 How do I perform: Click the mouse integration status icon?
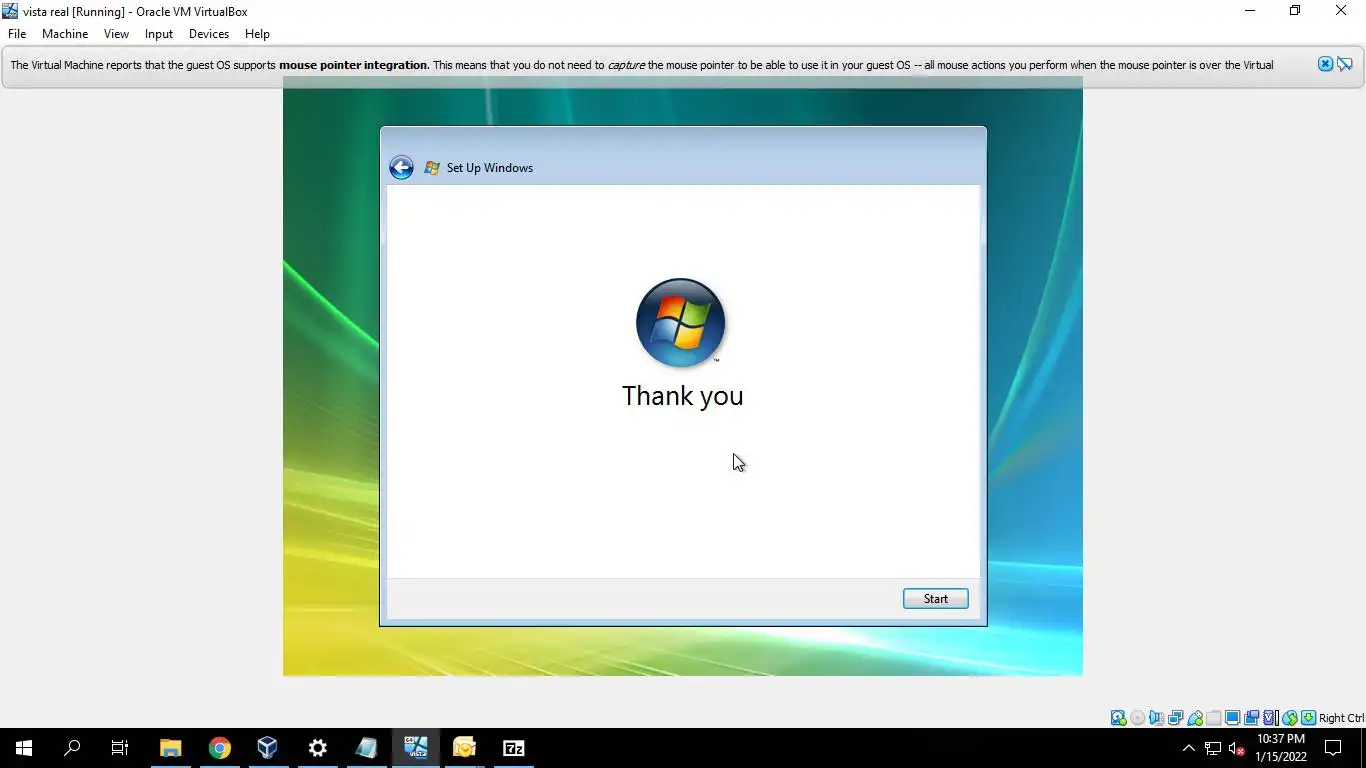point(1290,718)
